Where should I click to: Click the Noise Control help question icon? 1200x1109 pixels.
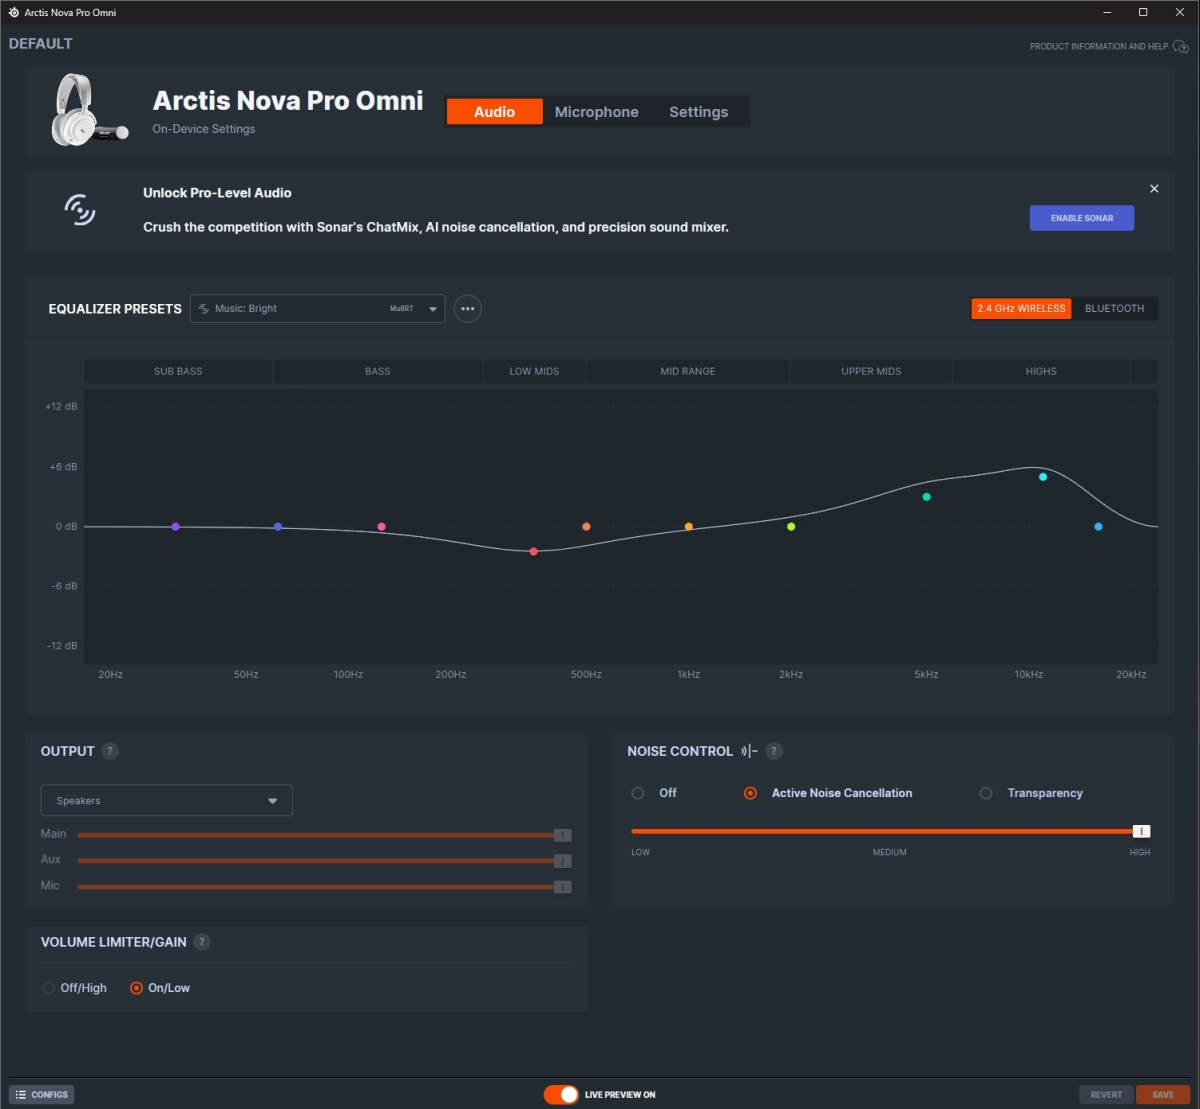coord(774,751)
